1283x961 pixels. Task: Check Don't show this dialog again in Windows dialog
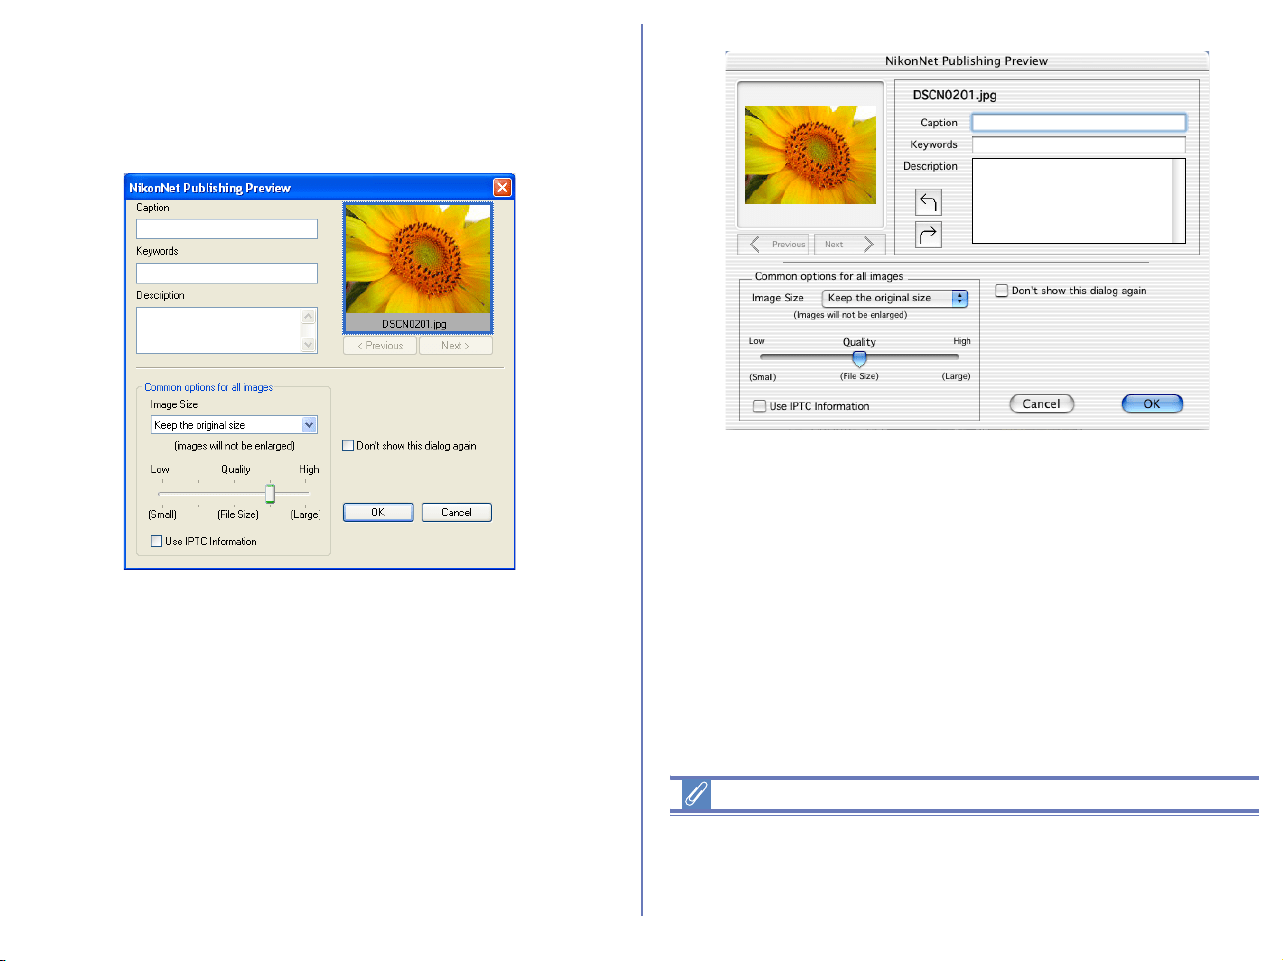coord(348,446)
